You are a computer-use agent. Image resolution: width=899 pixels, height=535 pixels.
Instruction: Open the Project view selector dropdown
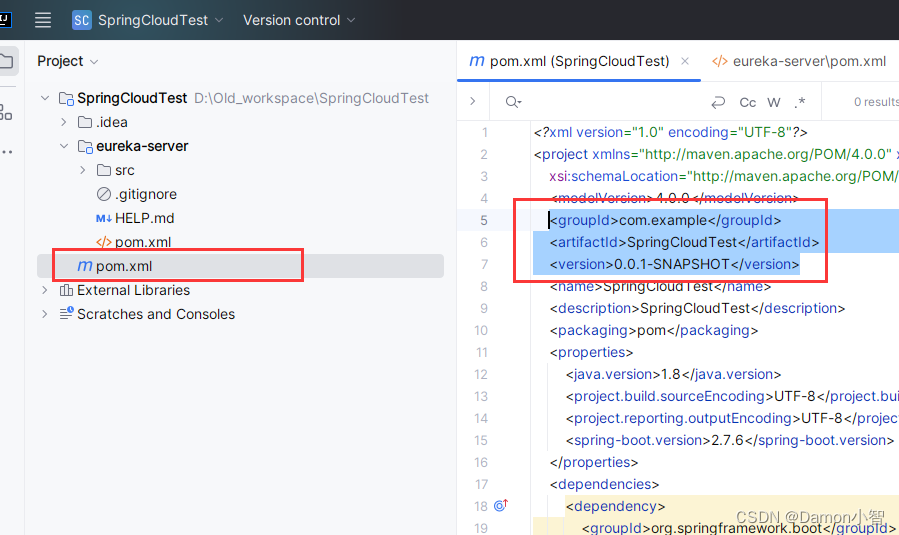coord(68,61)
